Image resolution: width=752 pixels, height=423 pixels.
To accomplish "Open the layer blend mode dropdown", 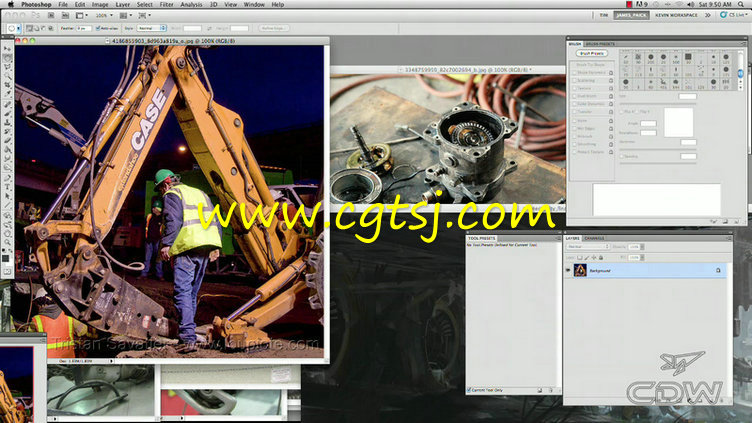I will click(588, 247).
